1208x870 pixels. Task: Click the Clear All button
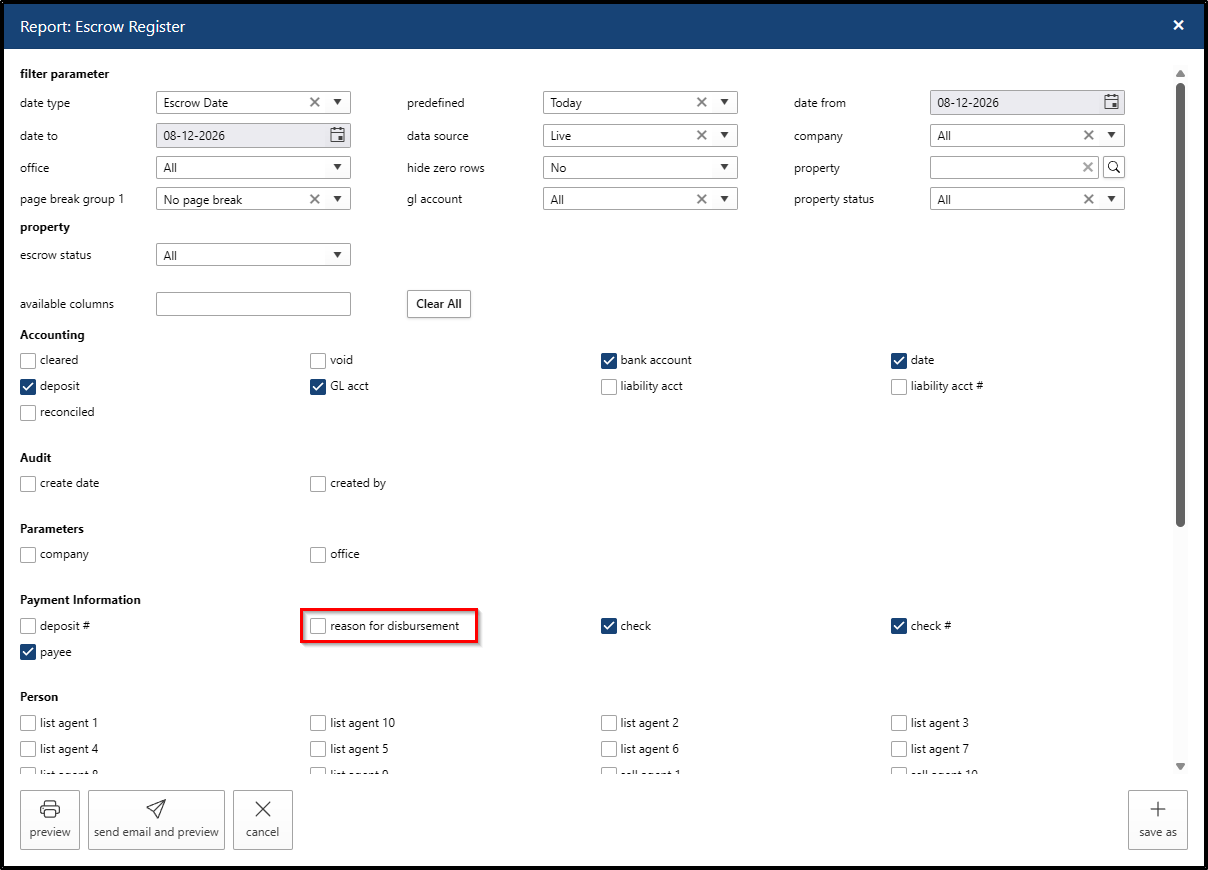click(439, 304)
